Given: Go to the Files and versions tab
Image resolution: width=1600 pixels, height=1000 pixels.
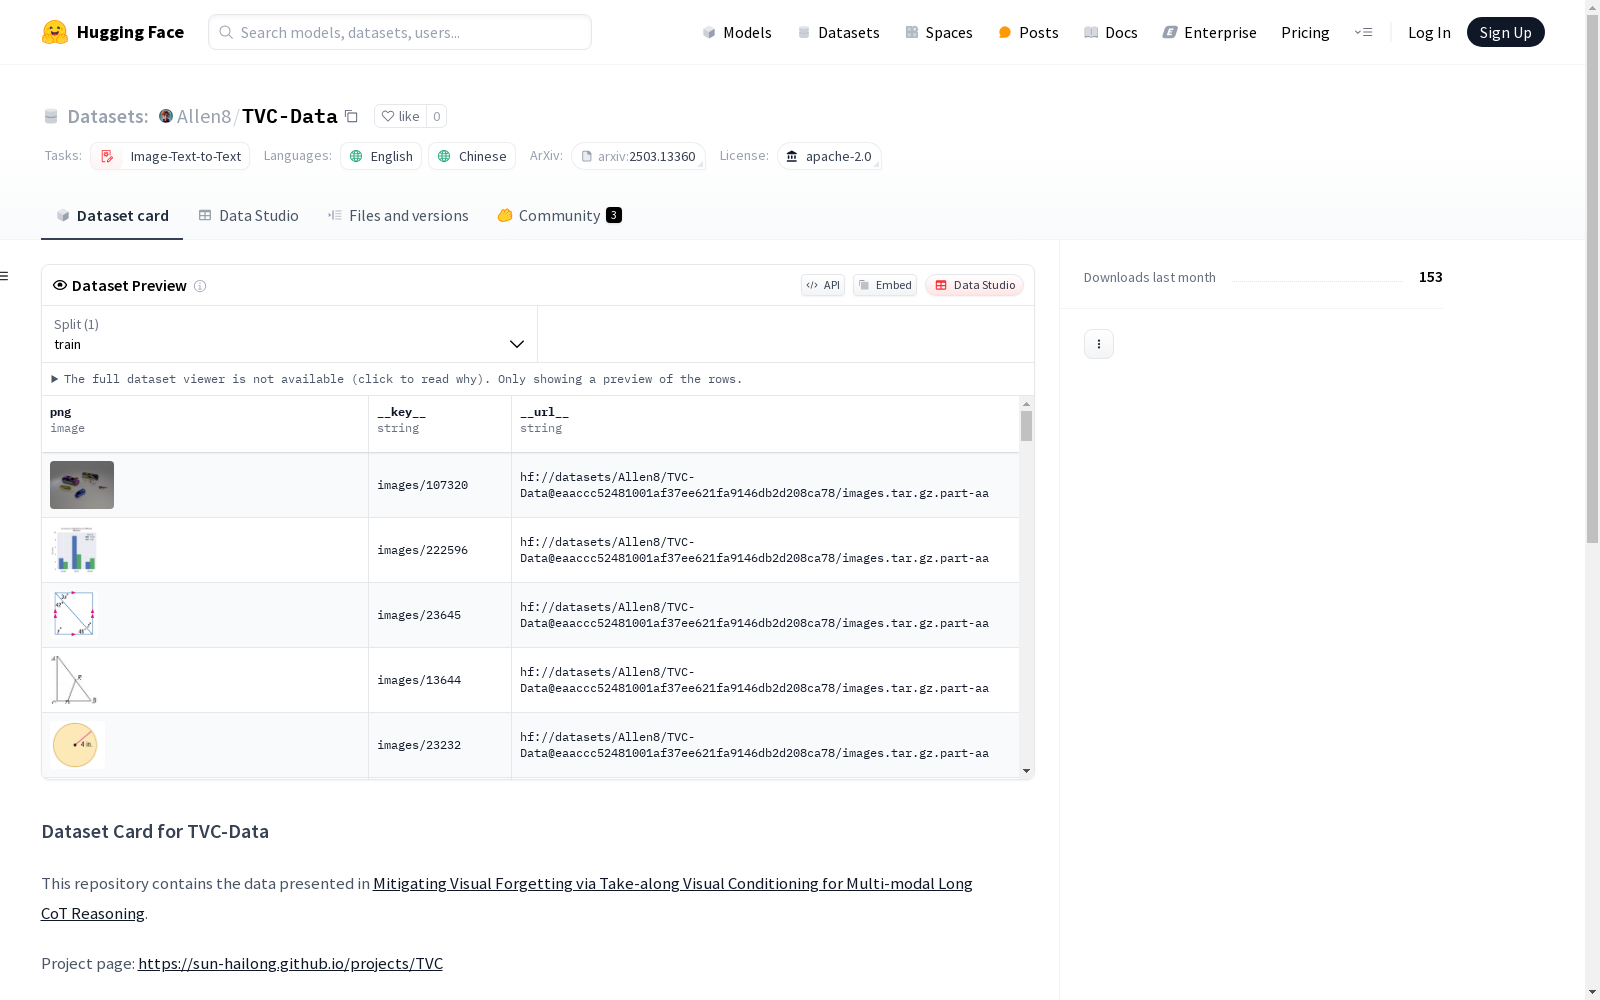Looking at the screenshot, I should tap(398, 216).
